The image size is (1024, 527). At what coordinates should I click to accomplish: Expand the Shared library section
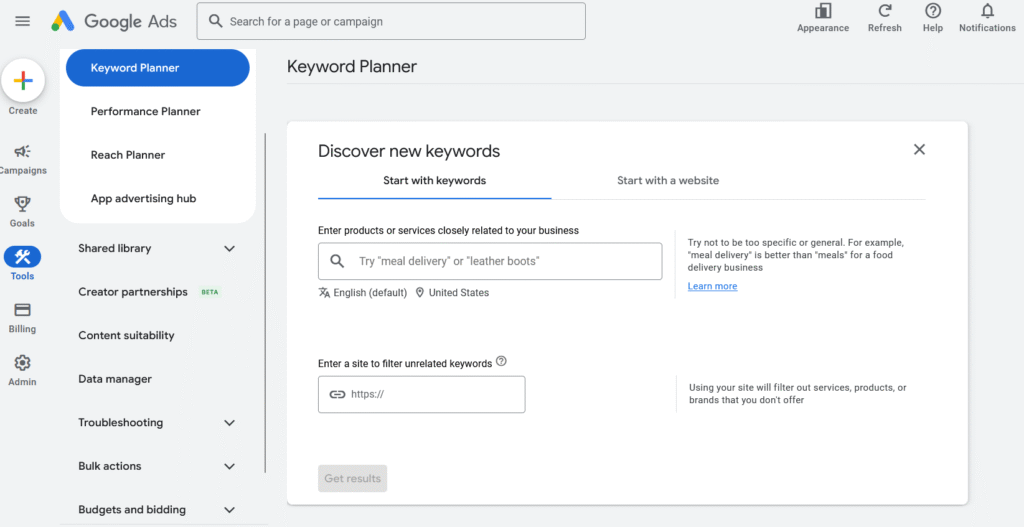click(x=229, y=249)
